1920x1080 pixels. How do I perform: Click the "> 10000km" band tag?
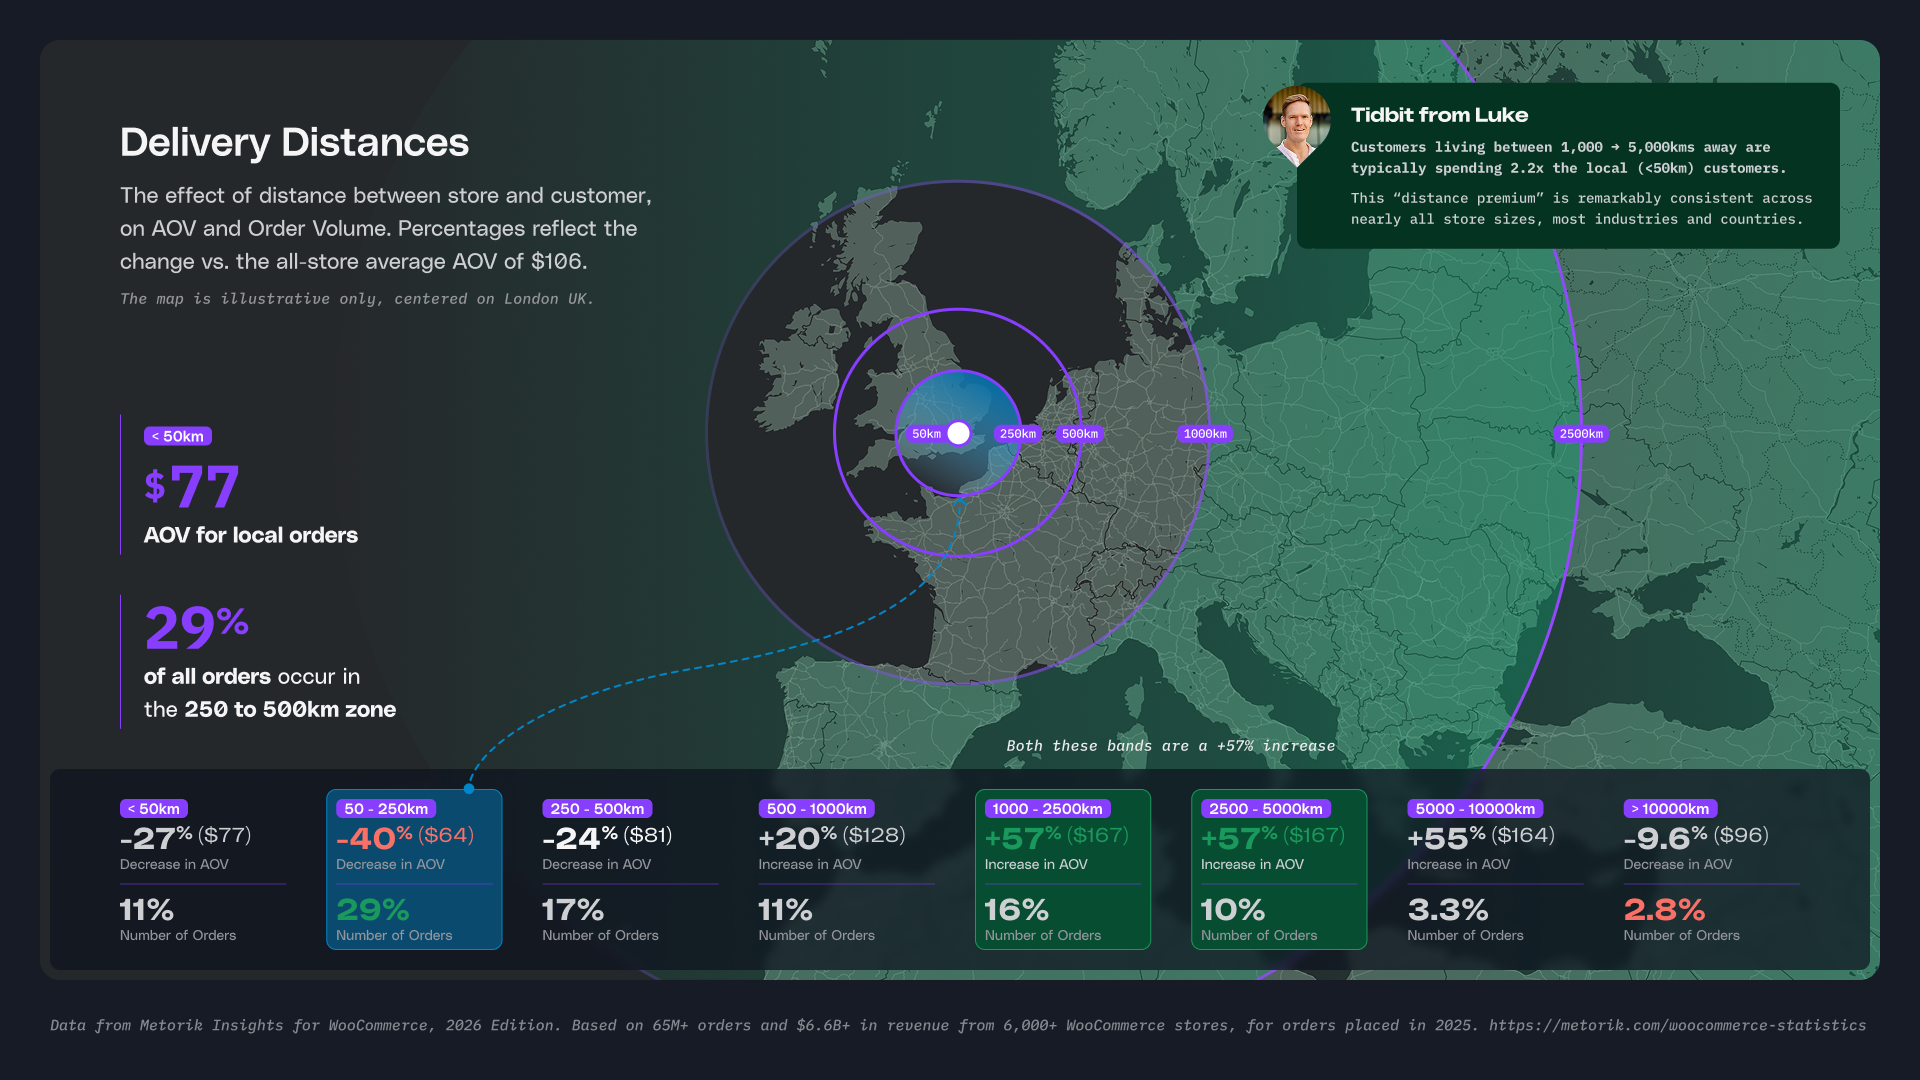[x=1670, y=809]
